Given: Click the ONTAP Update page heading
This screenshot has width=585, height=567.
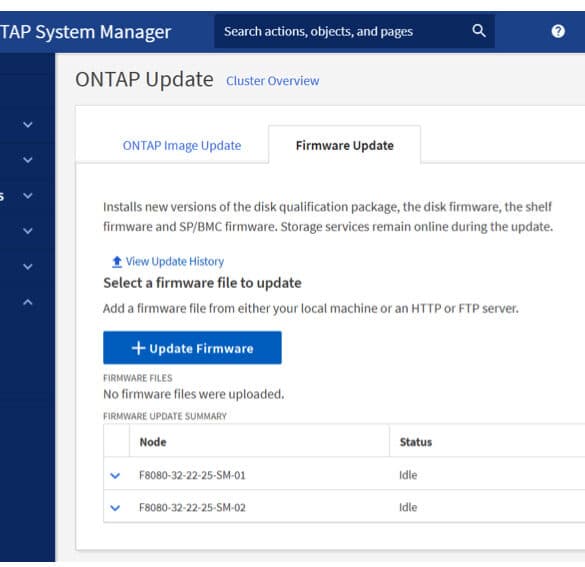Looking at the screenshot, I should (144, 80).
